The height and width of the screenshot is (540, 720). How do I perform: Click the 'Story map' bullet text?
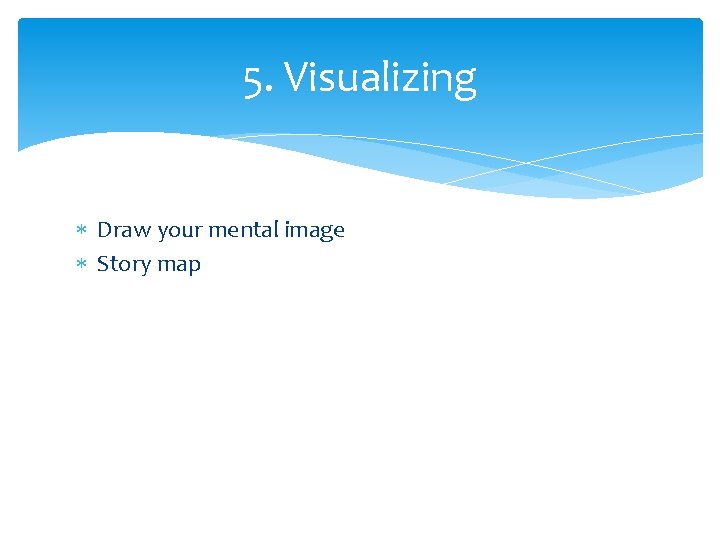click(149, 264)
